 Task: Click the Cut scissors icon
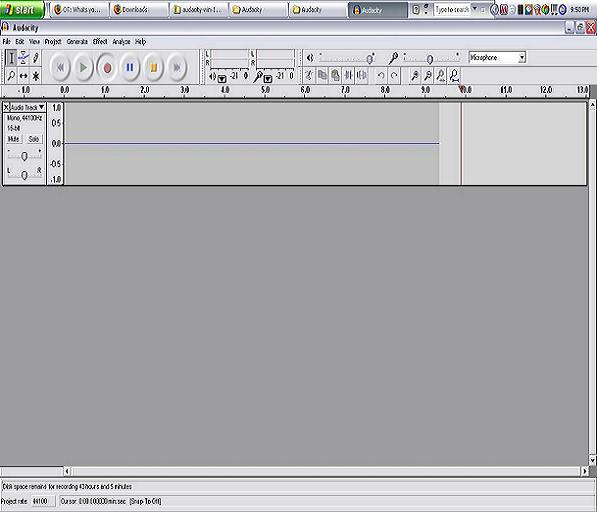309,75
